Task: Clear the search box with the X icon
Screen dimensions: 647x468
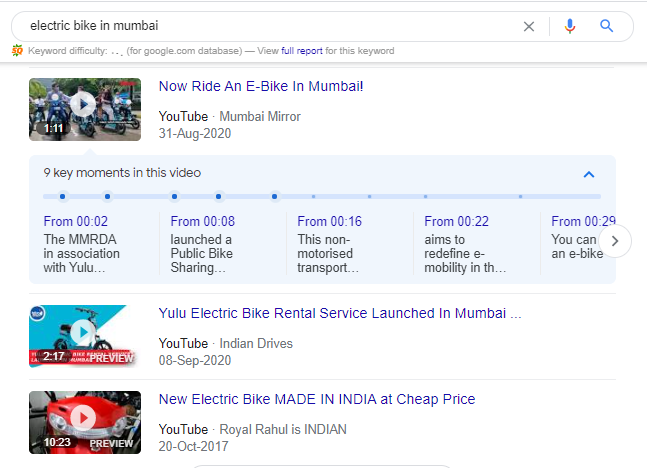Action: pyautogui.click(x=529, y=26)
